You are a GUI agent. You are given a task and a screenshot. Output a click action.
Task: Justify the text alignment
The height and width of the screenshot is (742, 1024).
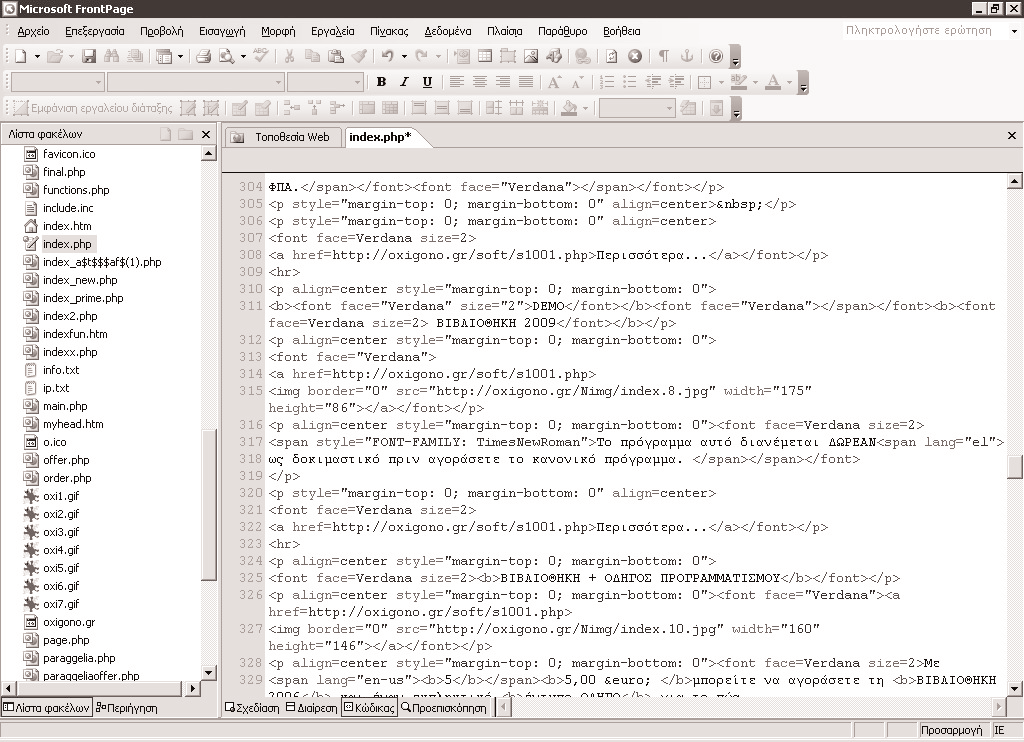(x=526, y=82)
